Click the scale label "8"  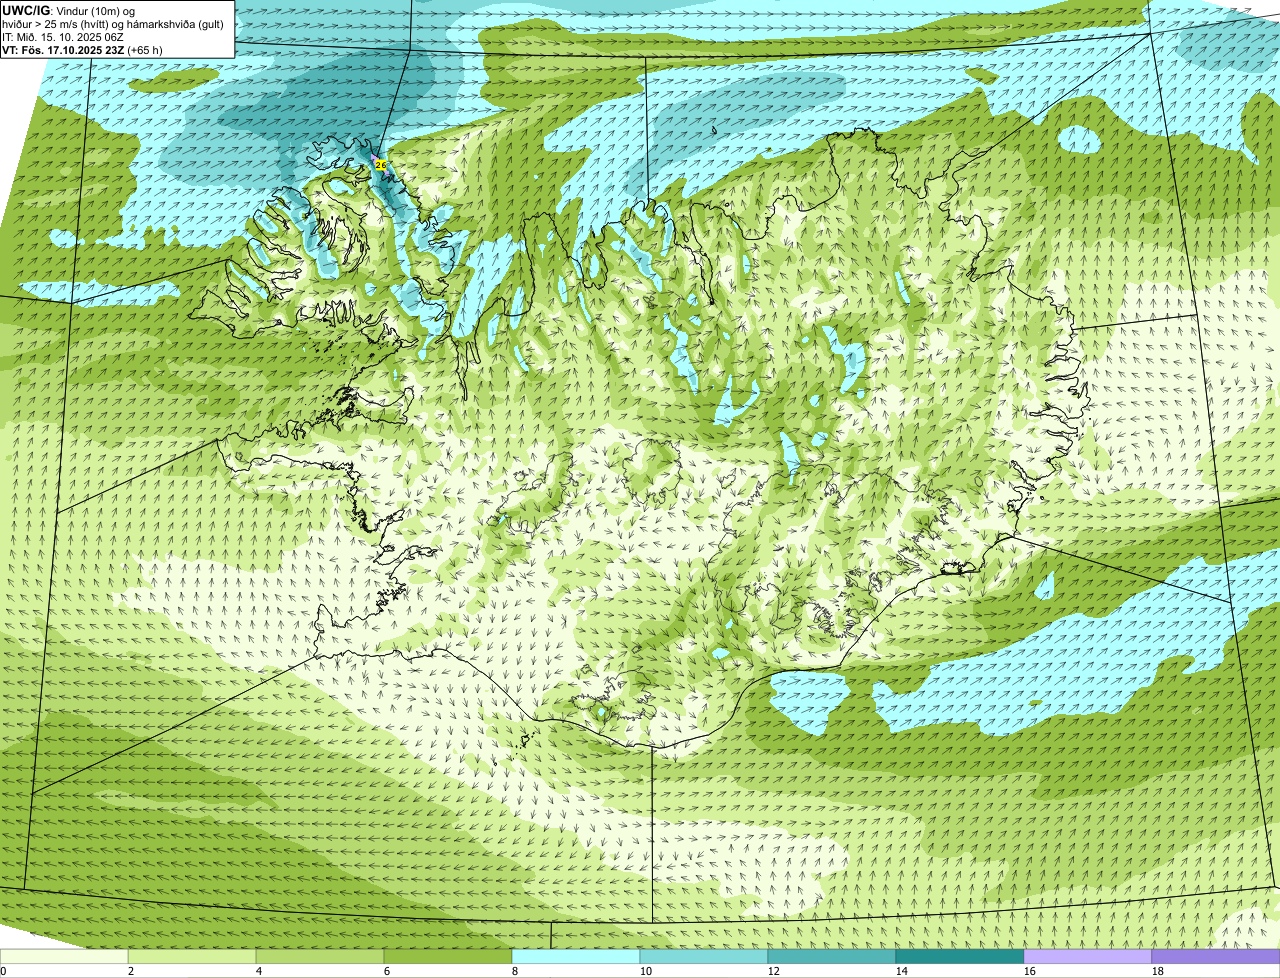point(515,971)
